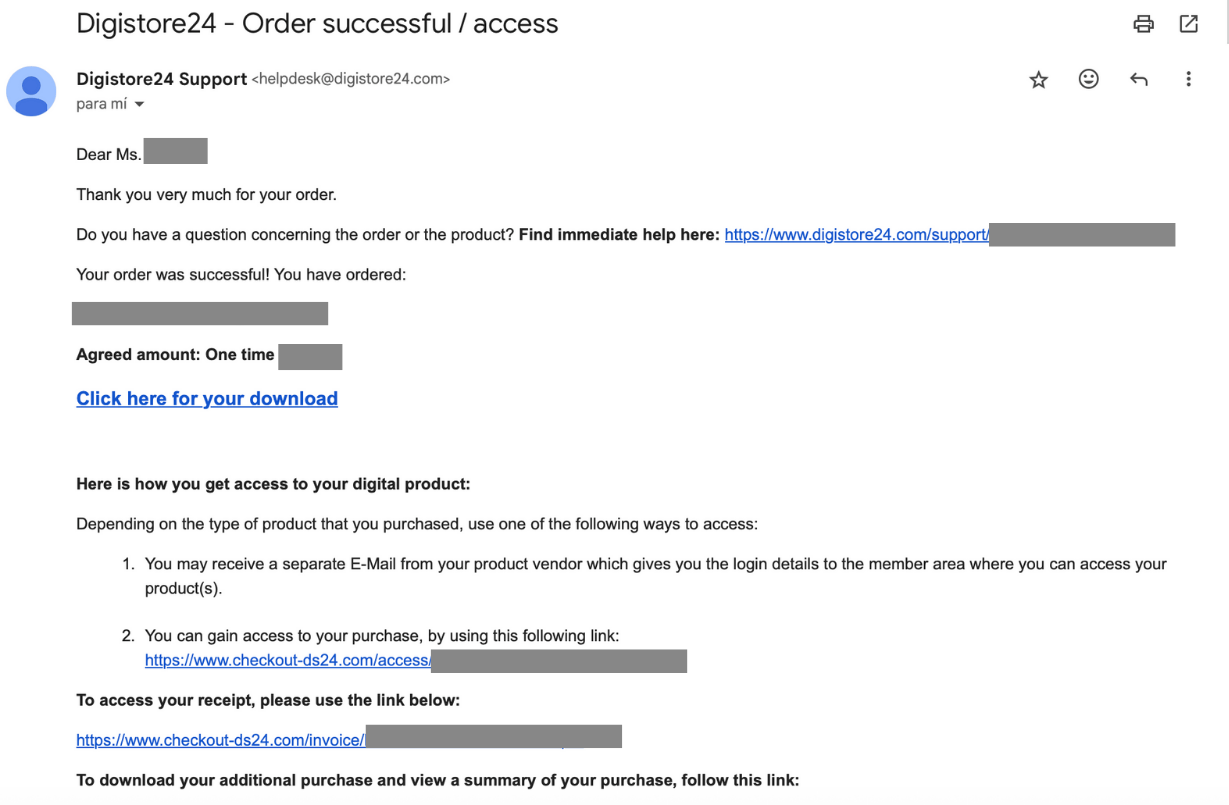Click the email subject line title

(x=317, y=24)
